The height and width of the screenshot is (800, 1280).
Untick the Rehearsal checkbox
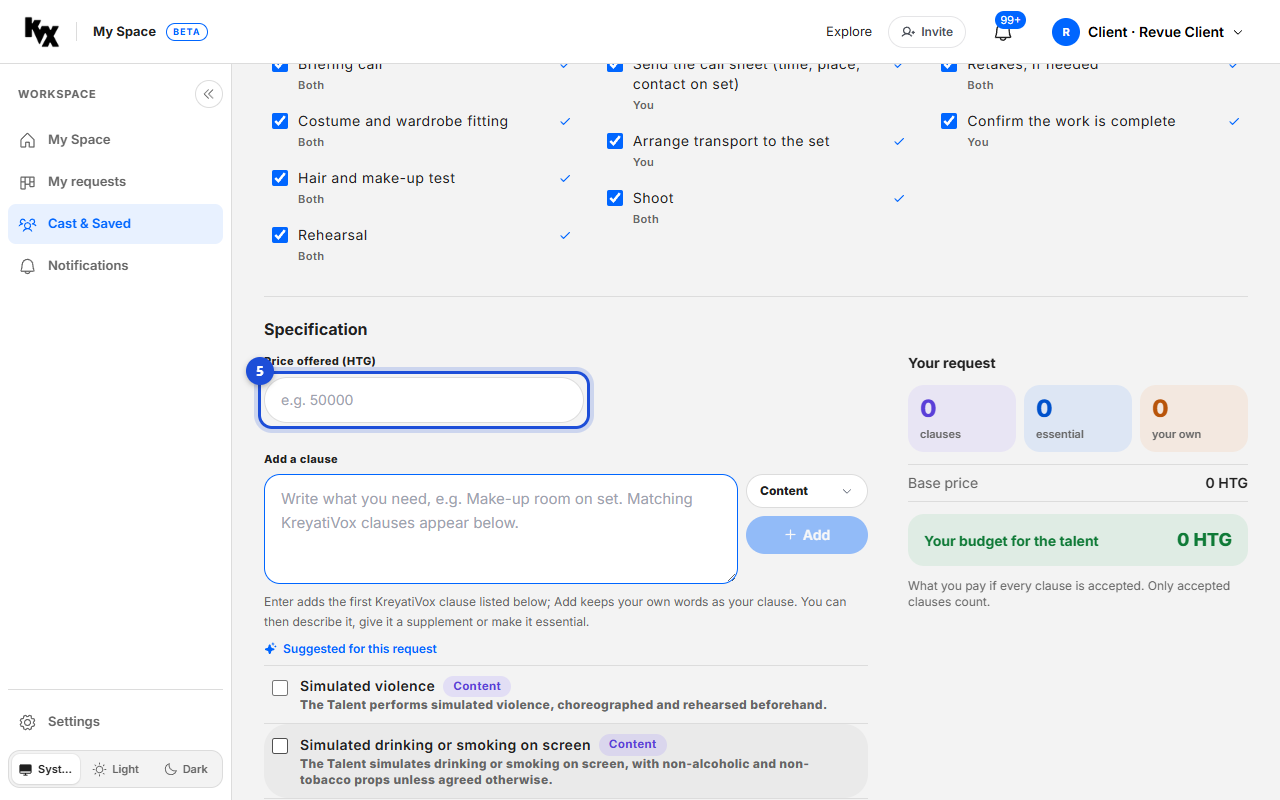(x=280, y=235)
